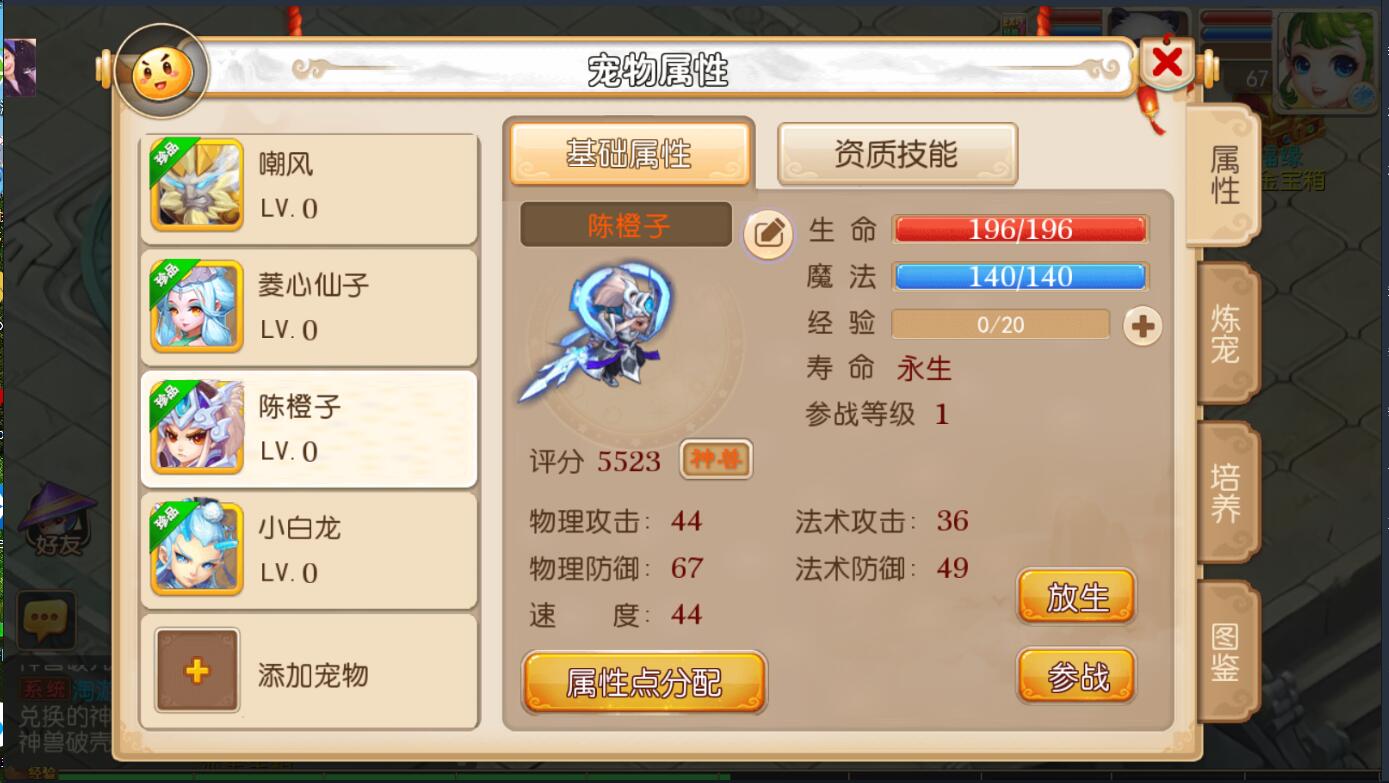Switch to the 资质技能 tab

pos(897,153)
